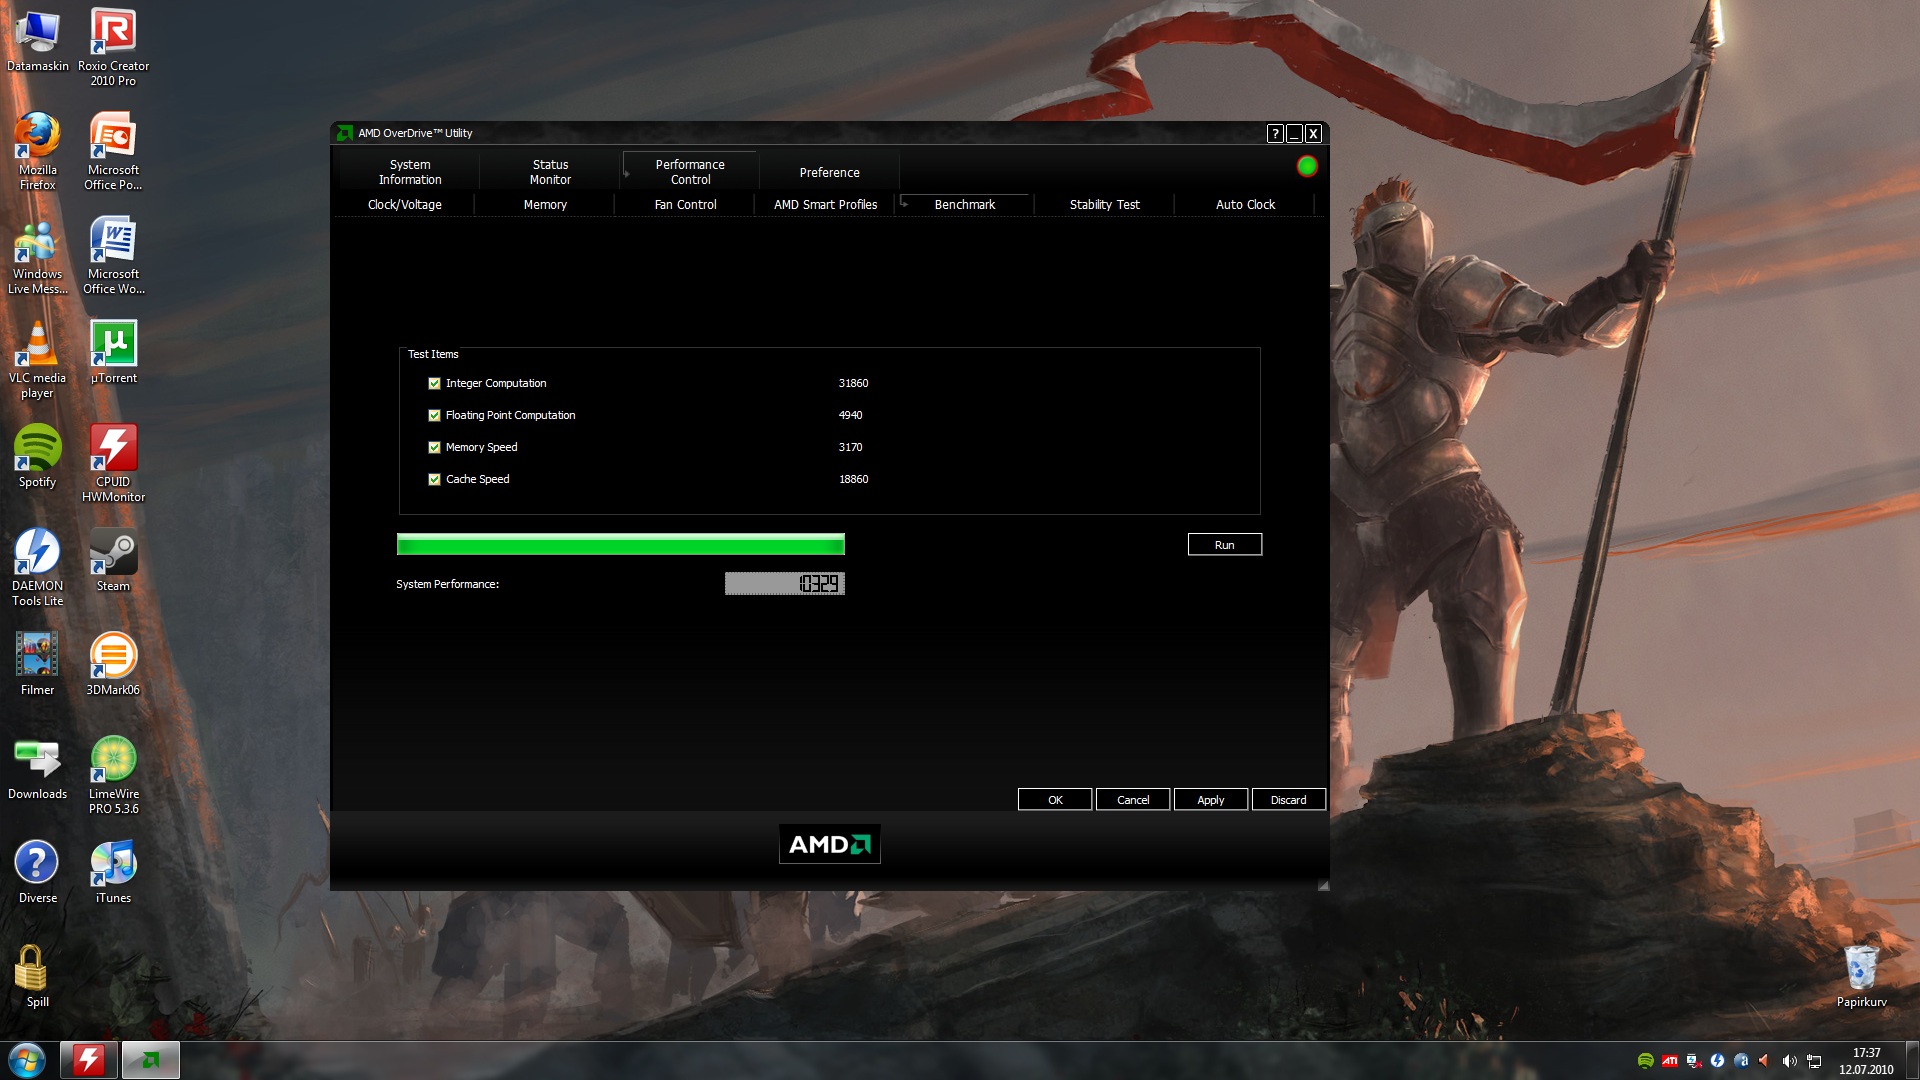Launch Roxio Creator 2010 Pro shortcut
Viewport: 1920px width, 1080px height.
113,47
